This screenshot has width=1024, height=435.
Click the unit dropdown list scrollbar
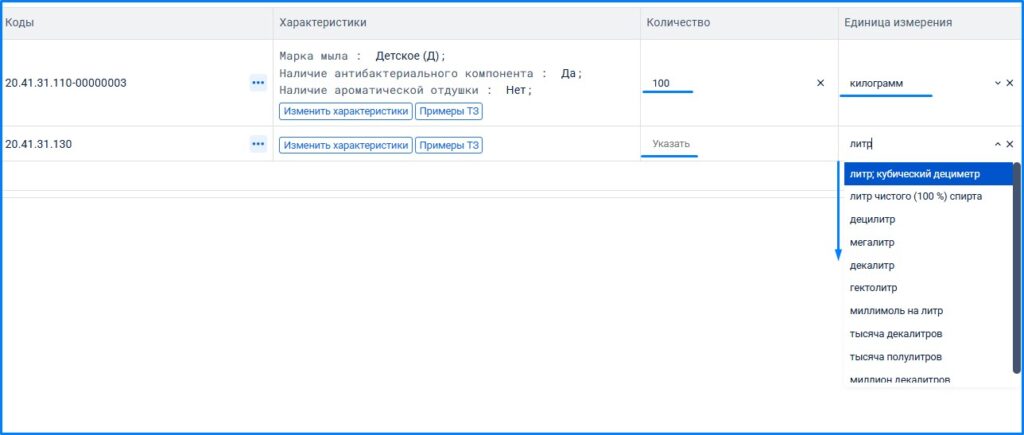pyautogui.click(x=1017, y=268)
